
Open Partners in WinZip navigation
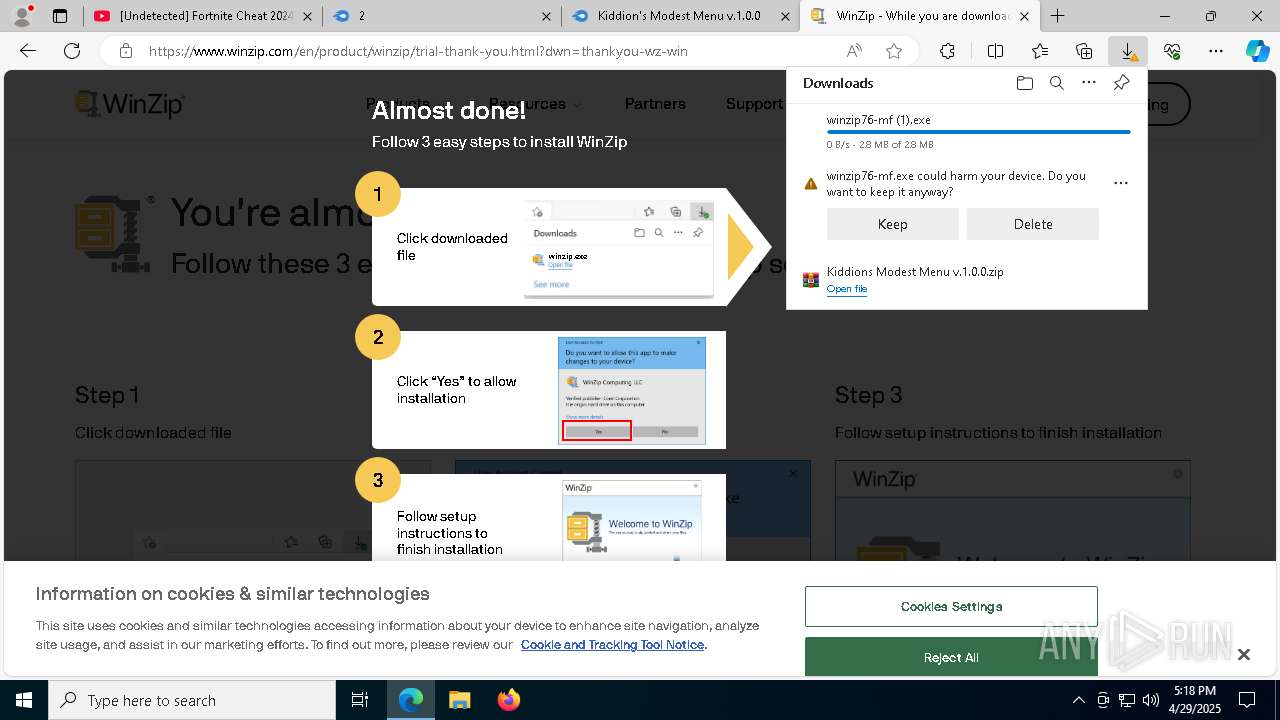655,104
